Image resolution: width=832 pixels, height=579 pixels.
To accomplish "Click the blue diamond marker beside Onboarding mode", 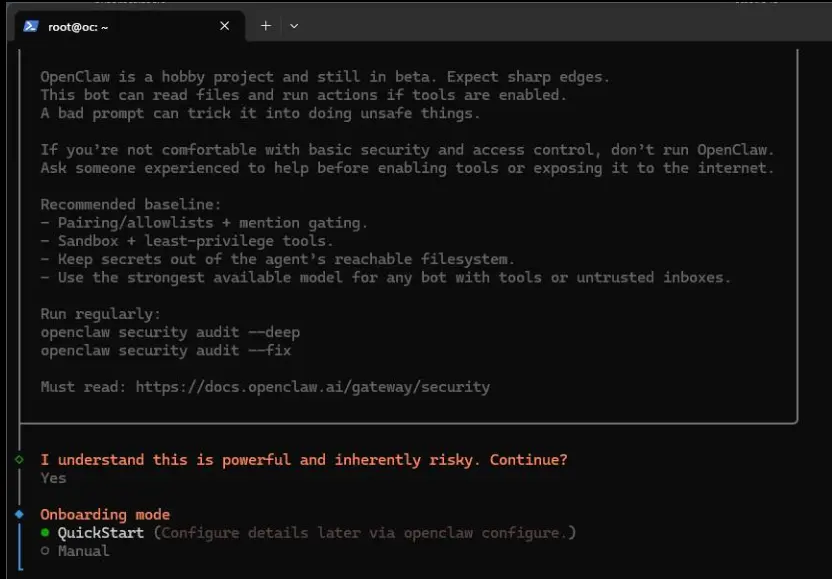I will [x=20, y=514].
